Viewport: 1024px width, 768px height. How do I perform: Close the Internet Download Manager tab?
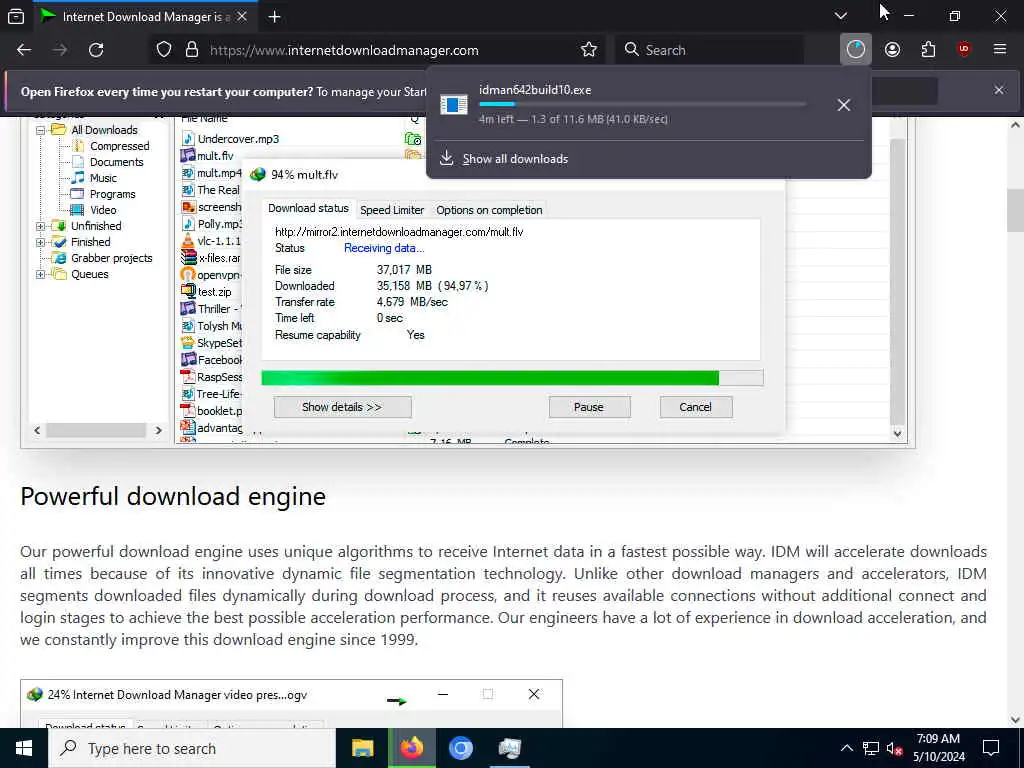coord(242,16)
